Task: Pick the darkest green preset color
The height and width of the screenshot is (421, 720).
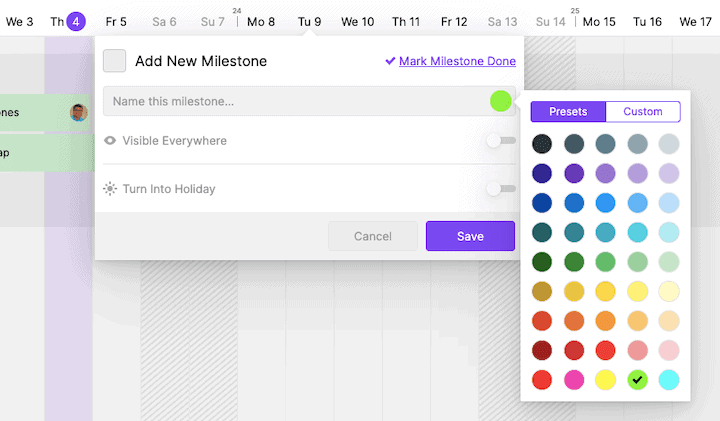Action: point(542,262)
